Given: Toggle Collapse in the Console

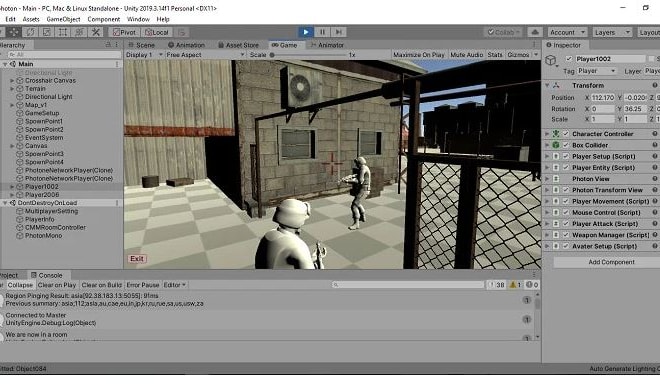Looking at the screenshot, I should click(x=20, y=285).
